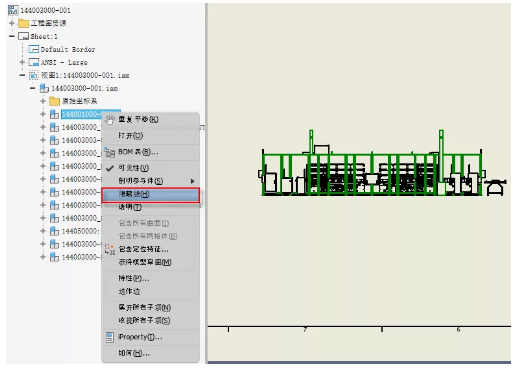519x368 pixels.
Task: Click the 工程图资源 folder icon
Action: coord(23,23)
